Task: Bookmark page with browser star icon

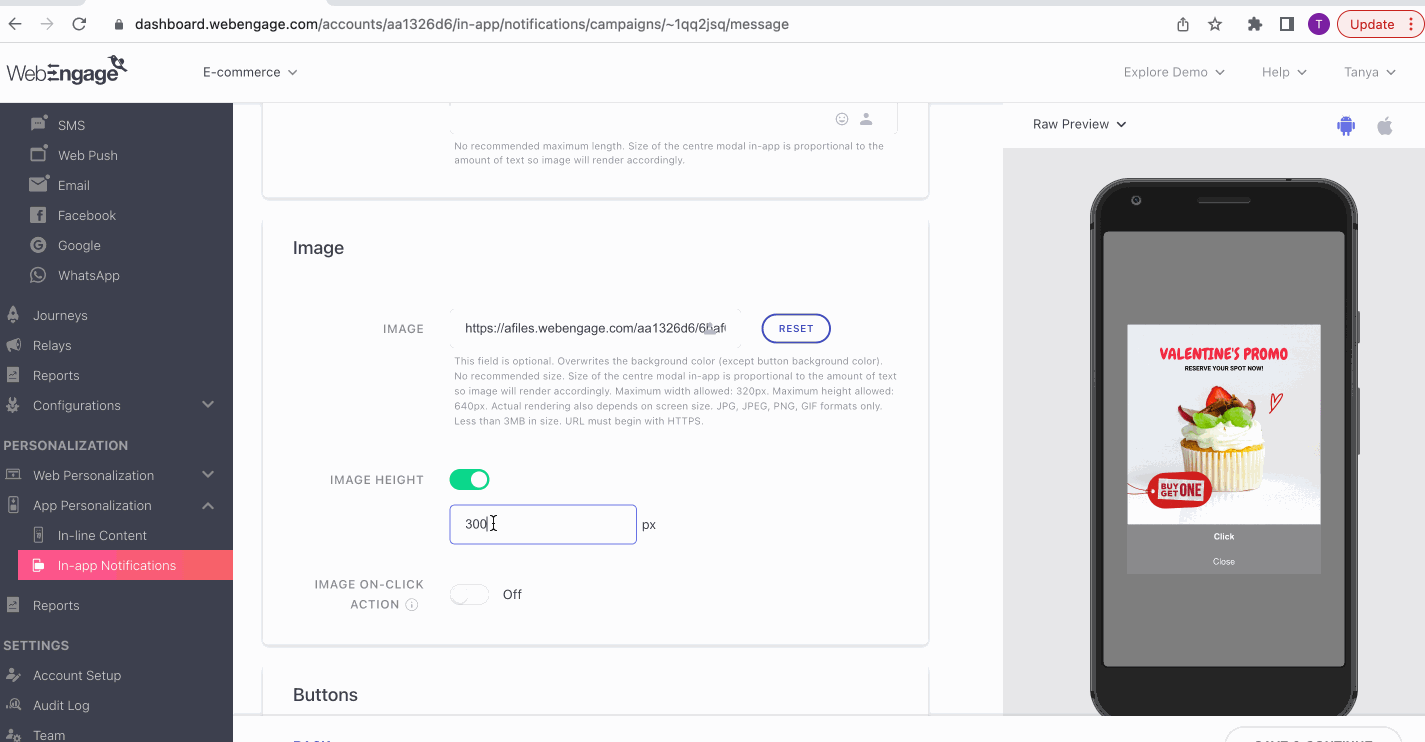Action: (1215, 24)
